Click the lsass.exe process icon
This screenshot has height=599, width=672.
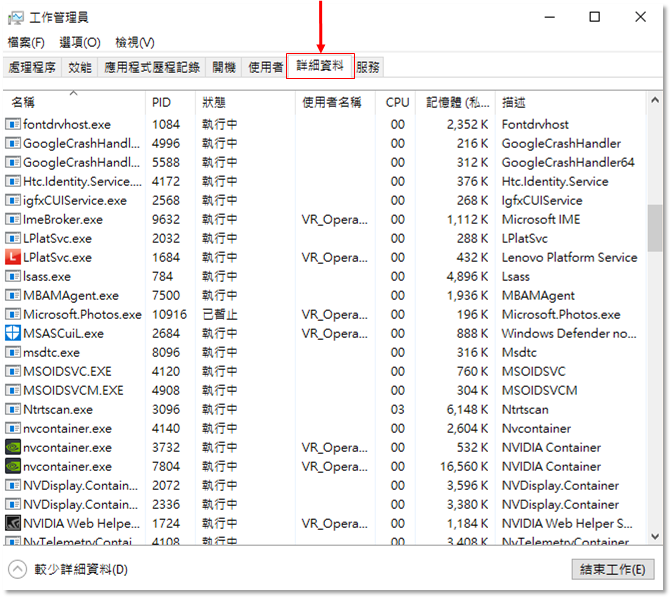coord(13,277)
